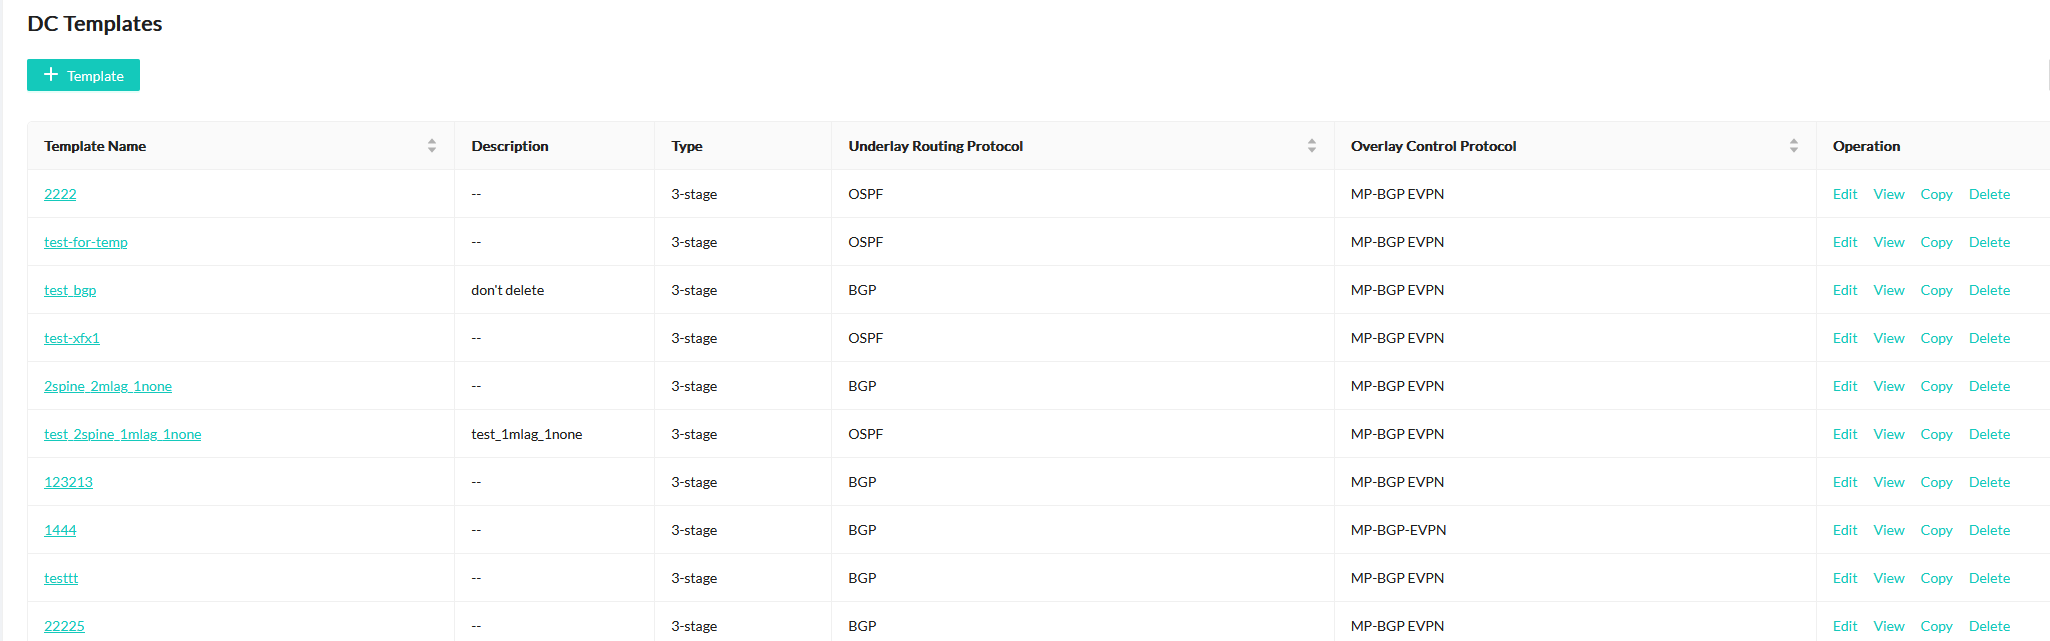Image resolution: width=2050 pixels, height=641 pixels.
Task: Click the plus Template button
Action: (x=83, y=76)
